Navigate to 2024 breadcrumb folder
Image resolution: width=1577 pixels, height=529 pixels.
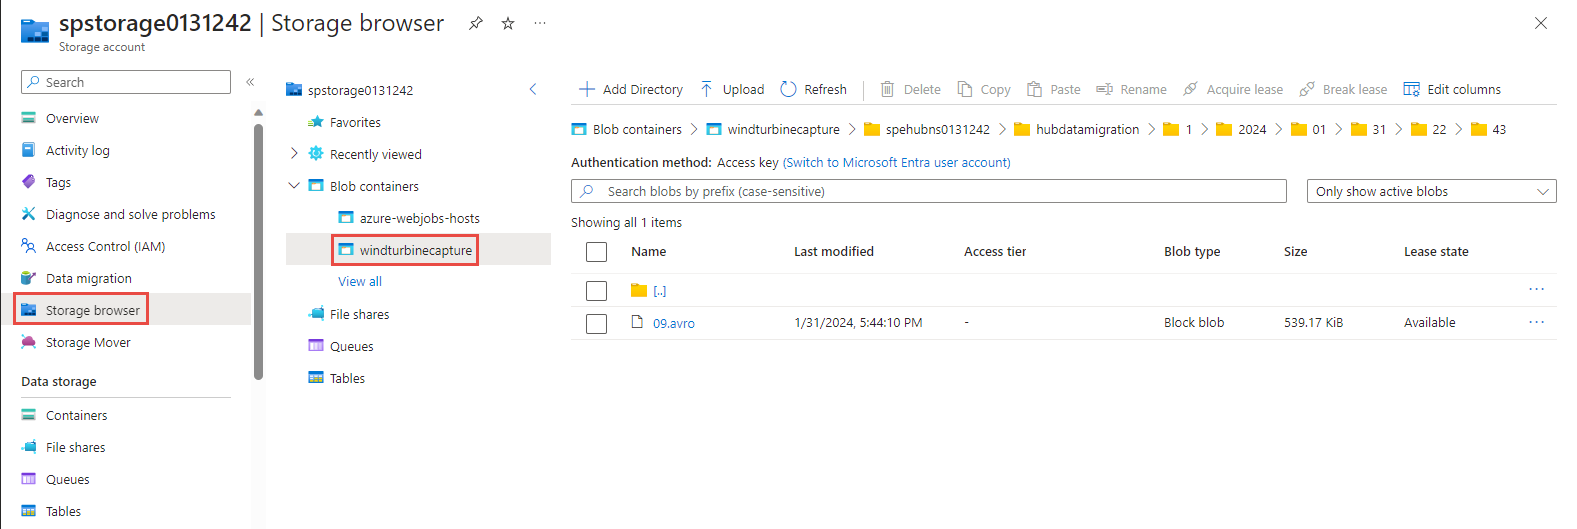click(x=1252, y=129)
